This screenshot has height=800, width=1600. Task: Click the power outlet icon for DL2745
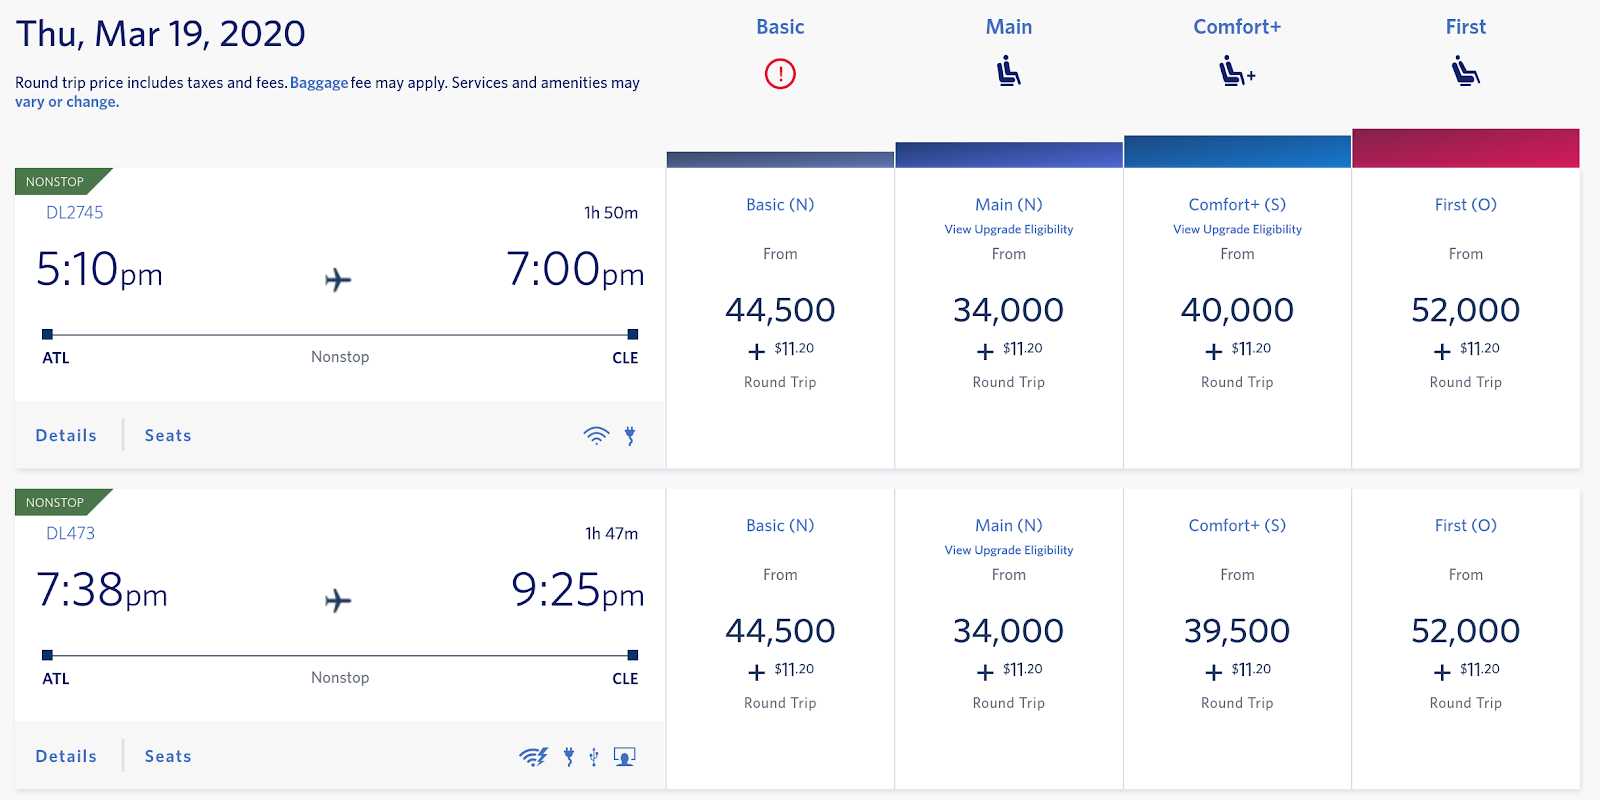(x=630, y=435)
